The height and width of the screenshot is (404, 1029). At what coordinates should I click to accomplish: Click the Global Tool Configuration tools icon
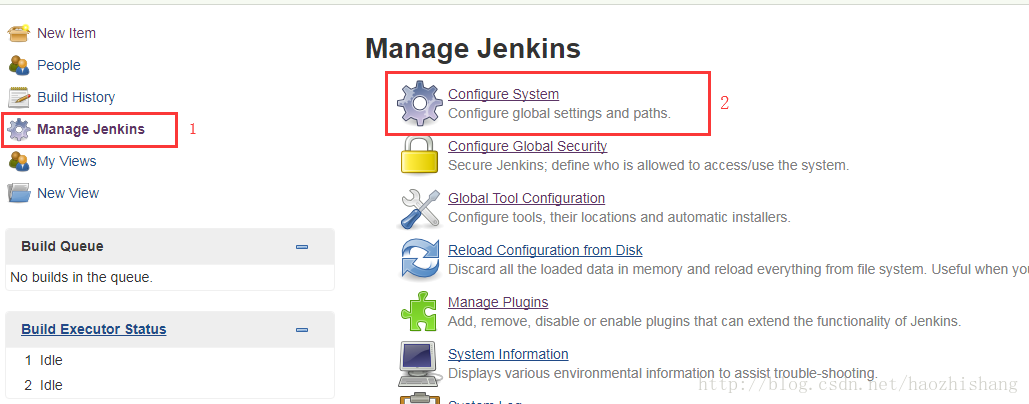click(419, 208)
